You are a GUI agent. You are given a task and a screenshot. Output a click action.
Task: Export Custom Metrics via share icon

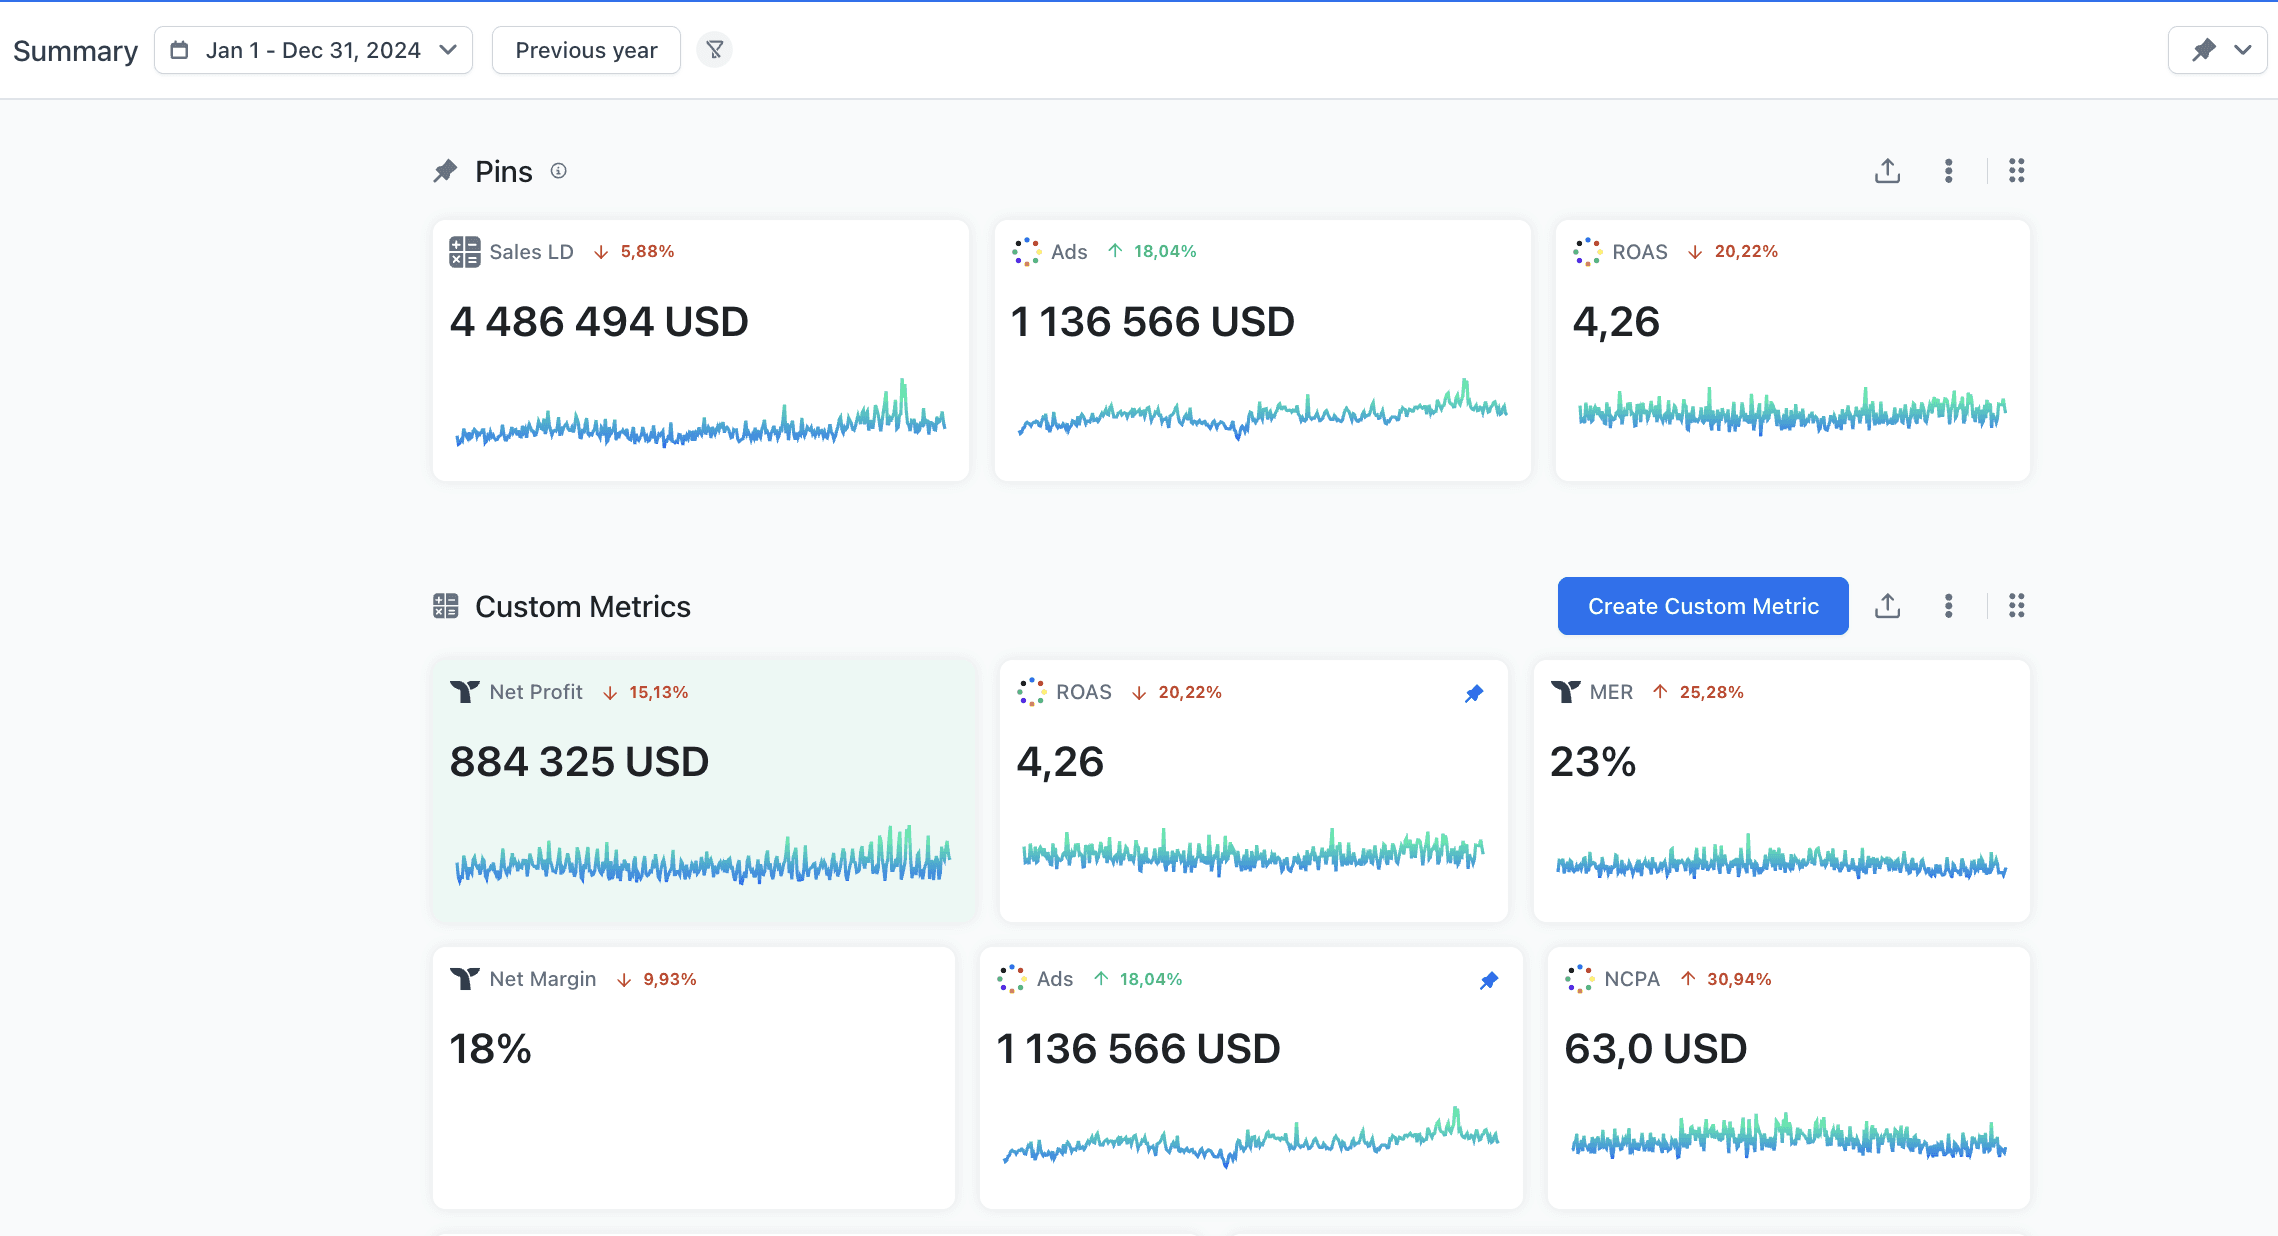click(x=1887, y=606)
